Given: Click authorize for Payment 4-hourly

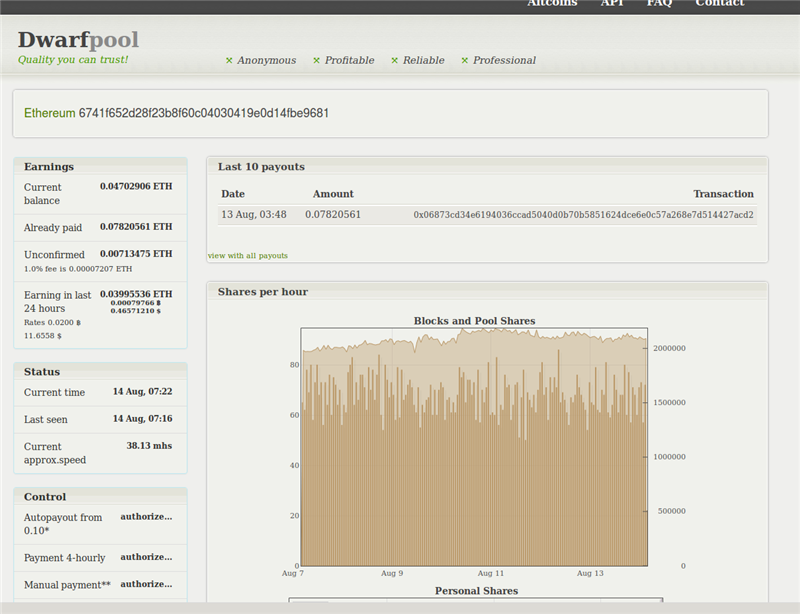Looking at the screenshot, I should pyautogui.click(x=146, y=557).
